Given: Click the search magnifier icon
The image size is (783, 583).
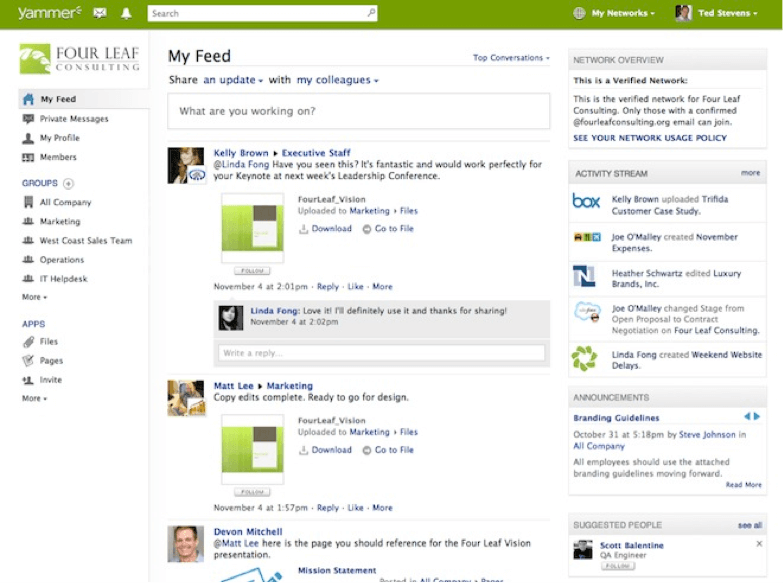Looking at the screenshot, I should pos(372,13).
